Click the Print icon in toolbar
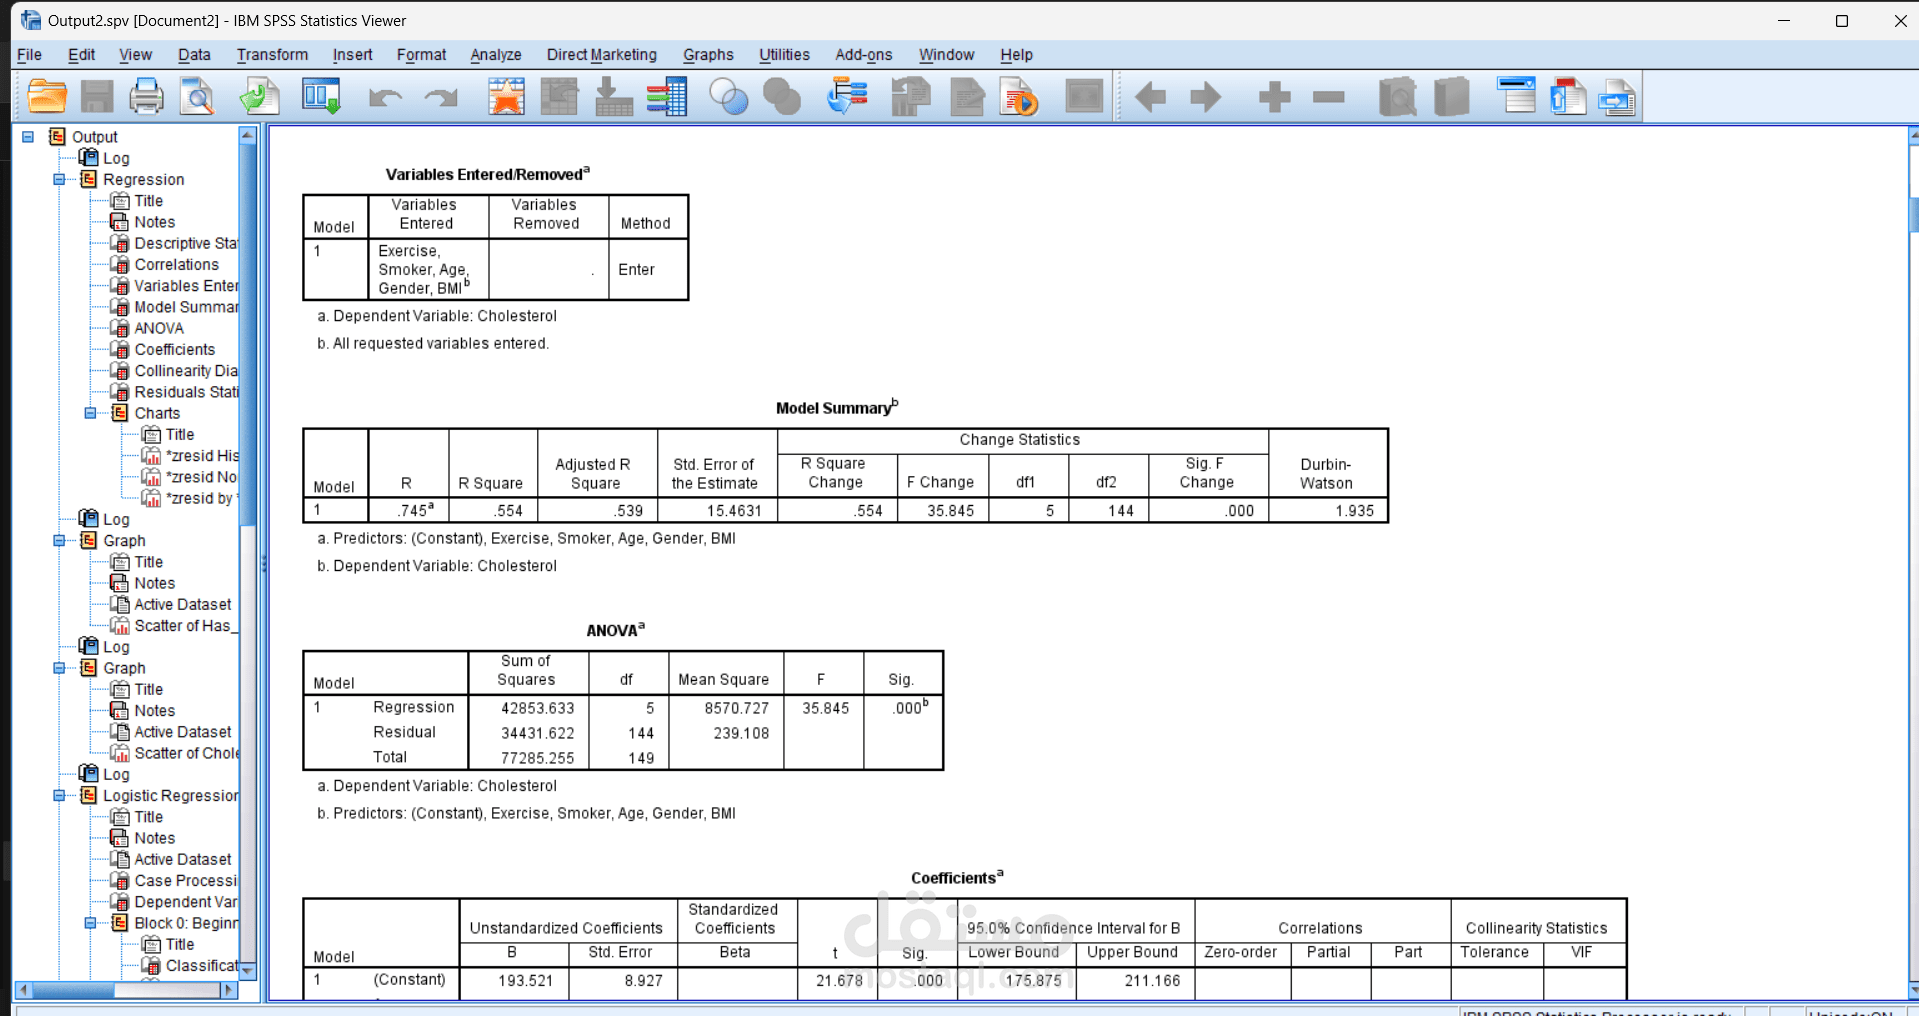This screenshot has height=1016, width=1919. [146, 97]
